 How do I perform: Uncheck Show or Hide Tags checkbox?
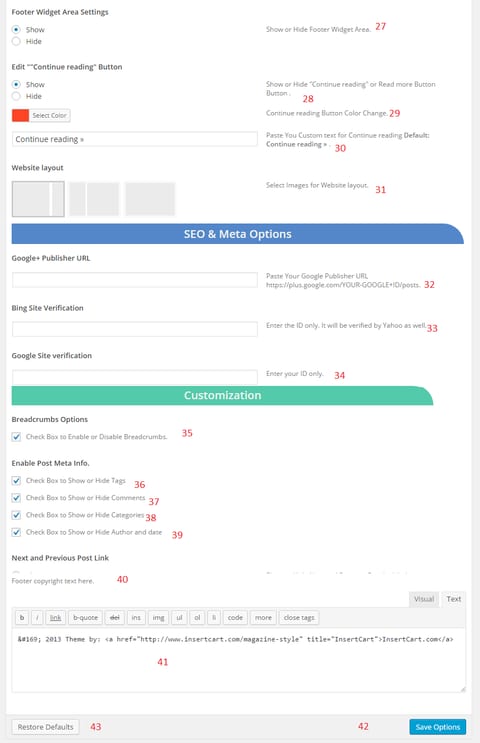16,480
